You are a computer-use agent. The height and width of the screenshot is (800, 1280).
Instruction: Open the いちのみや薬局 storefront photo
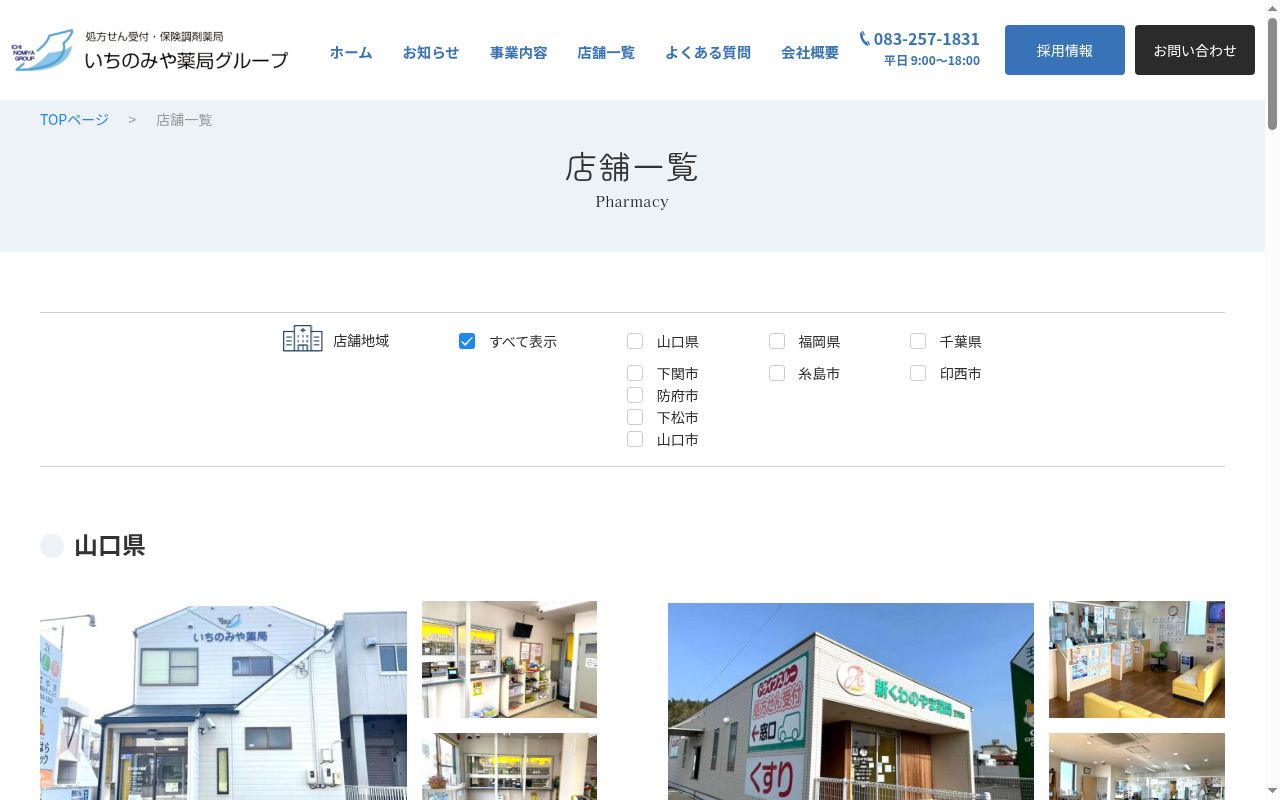pyautogui.click(x=223, y=701)
